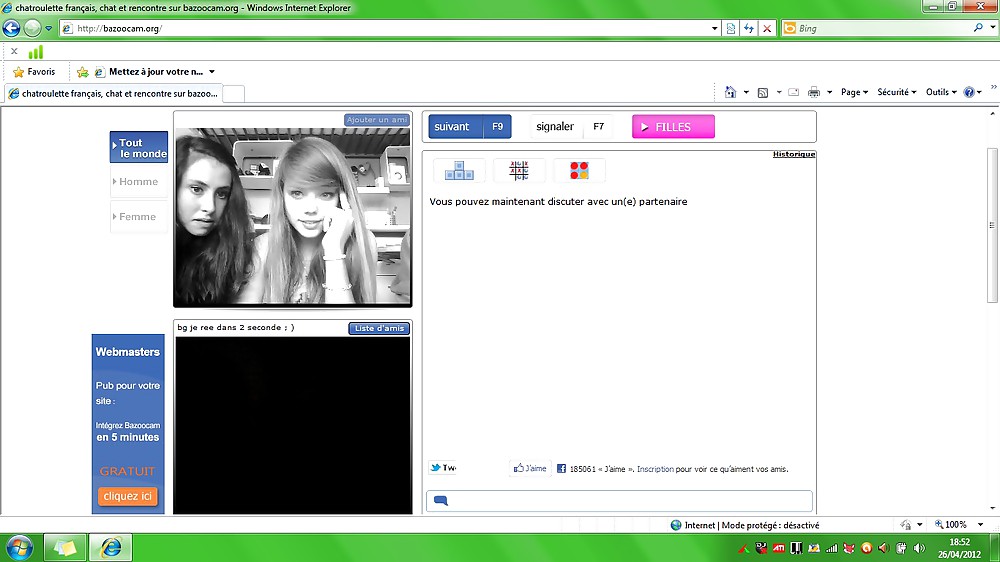Click the compatibility view icon
The height and width of the screenshot is (562, 1000).
731,29
